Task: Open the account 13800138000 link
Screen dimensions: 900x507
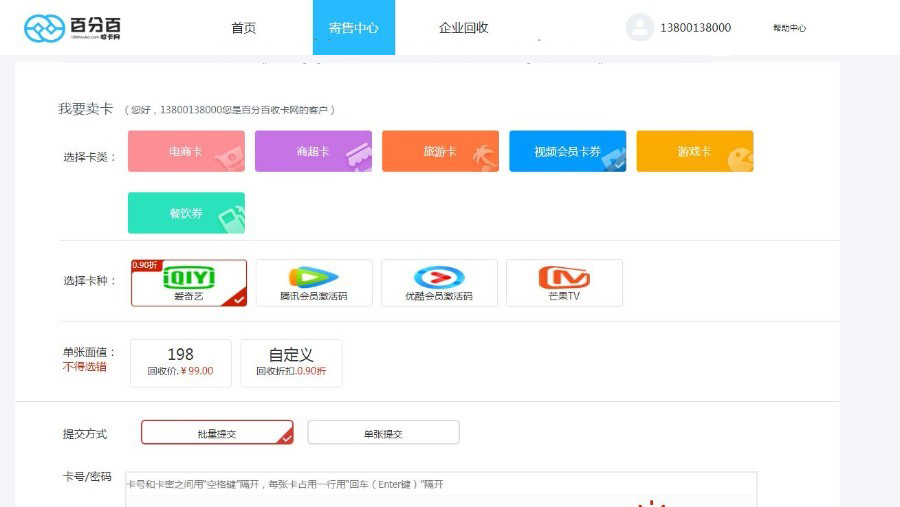Action: [695, 28]
